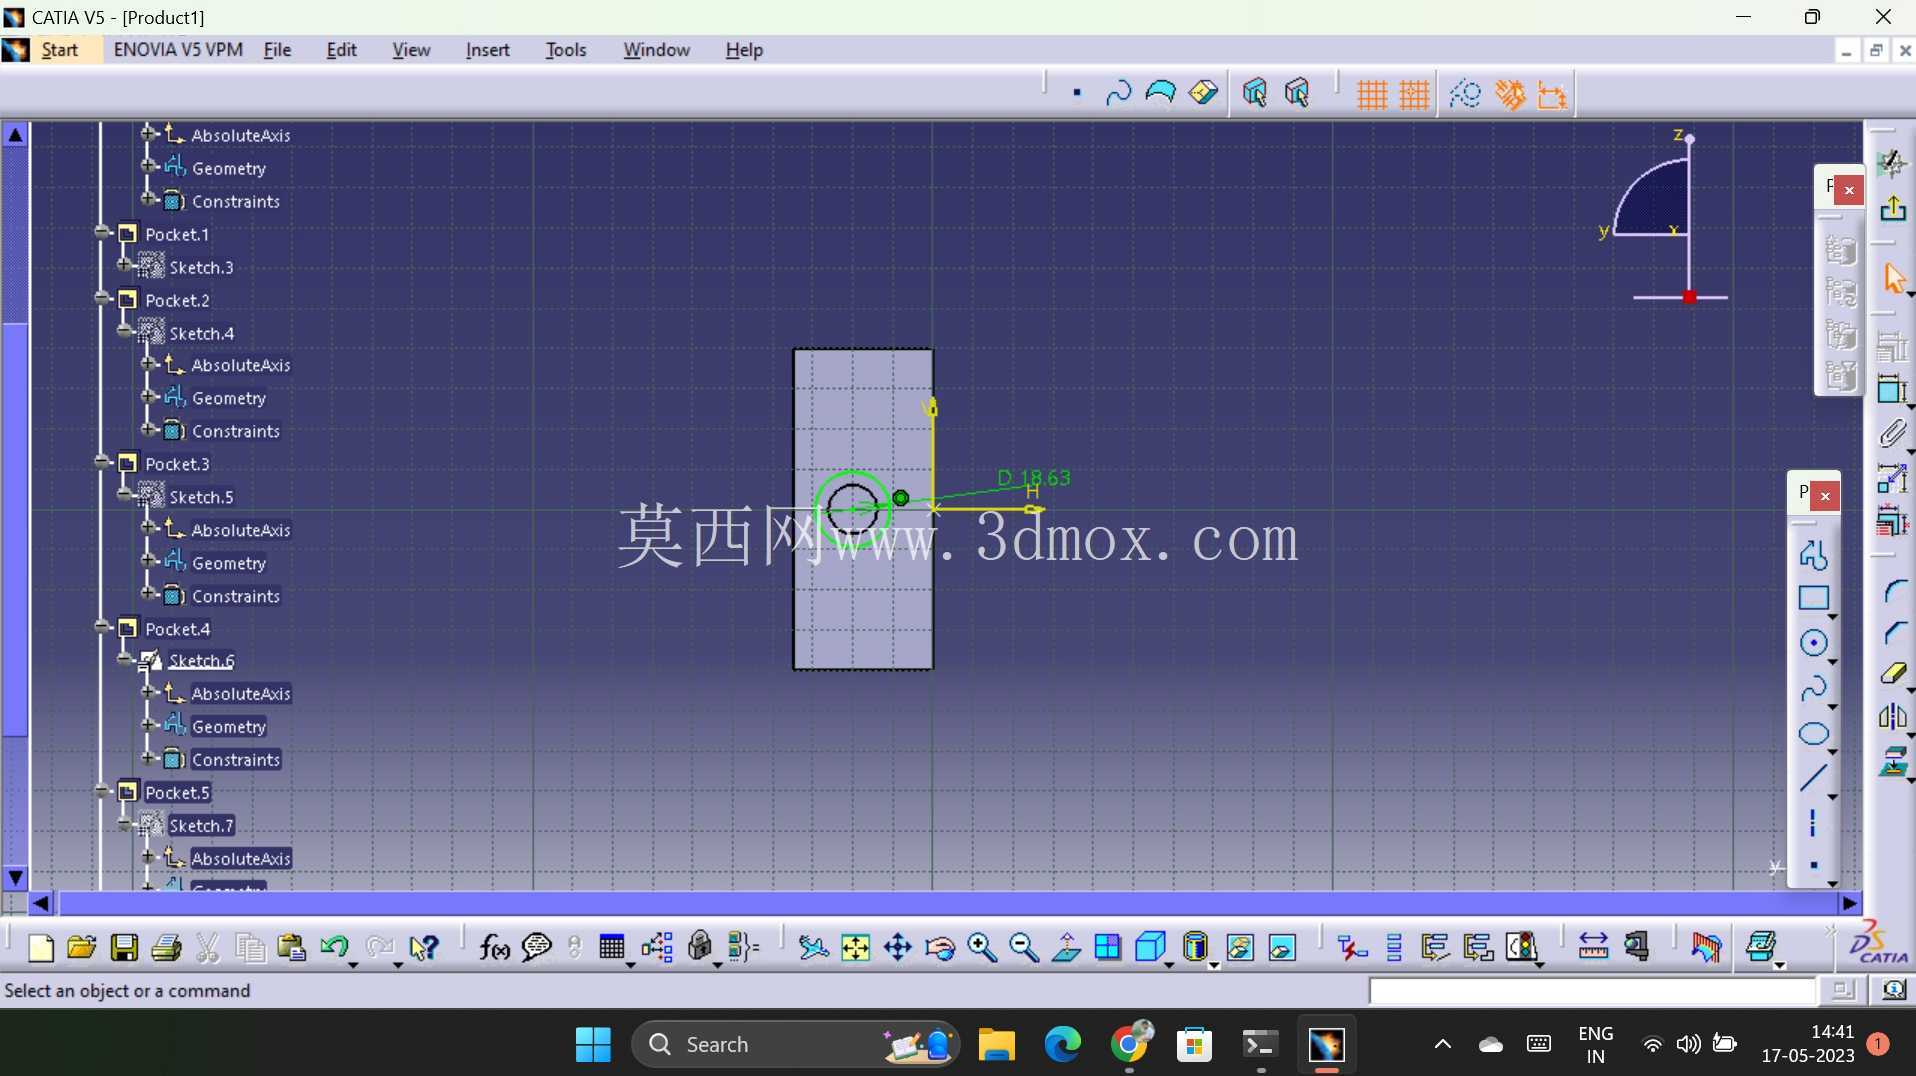Select the Line tool in sketch palette

[1814, 778]
